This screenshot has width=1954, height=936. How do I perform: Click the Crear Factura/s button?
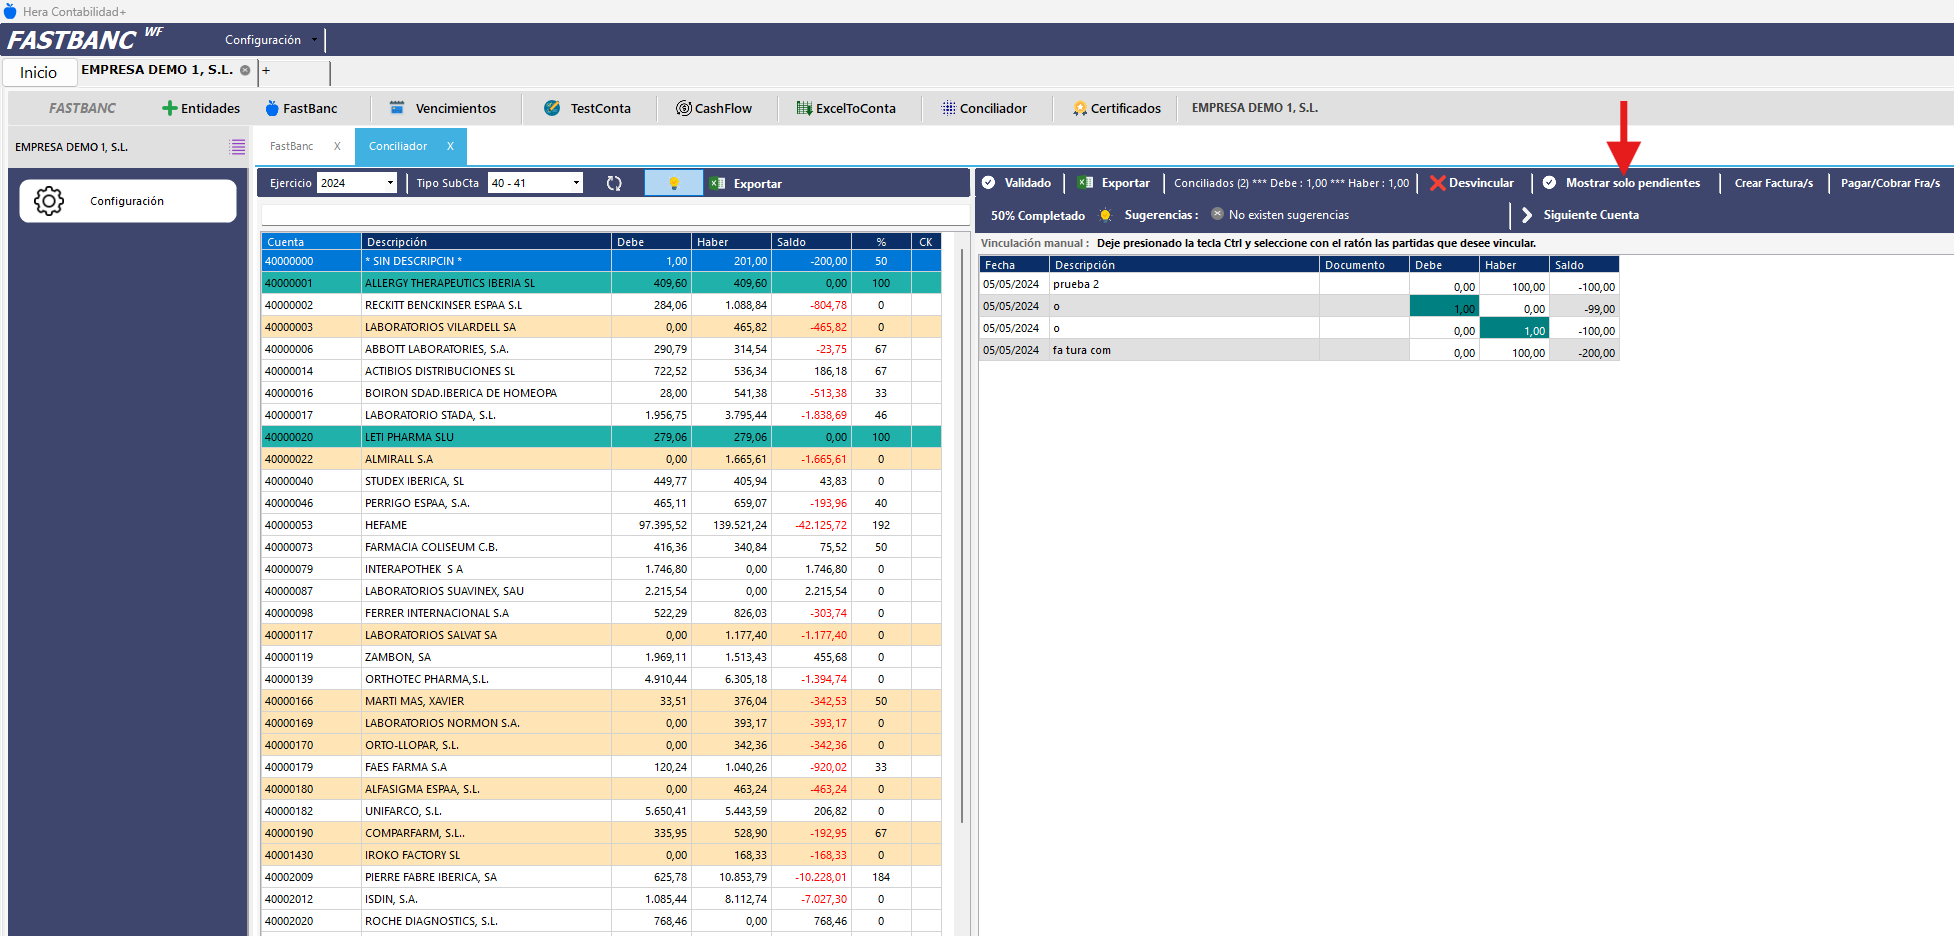tap(1774, 183)
